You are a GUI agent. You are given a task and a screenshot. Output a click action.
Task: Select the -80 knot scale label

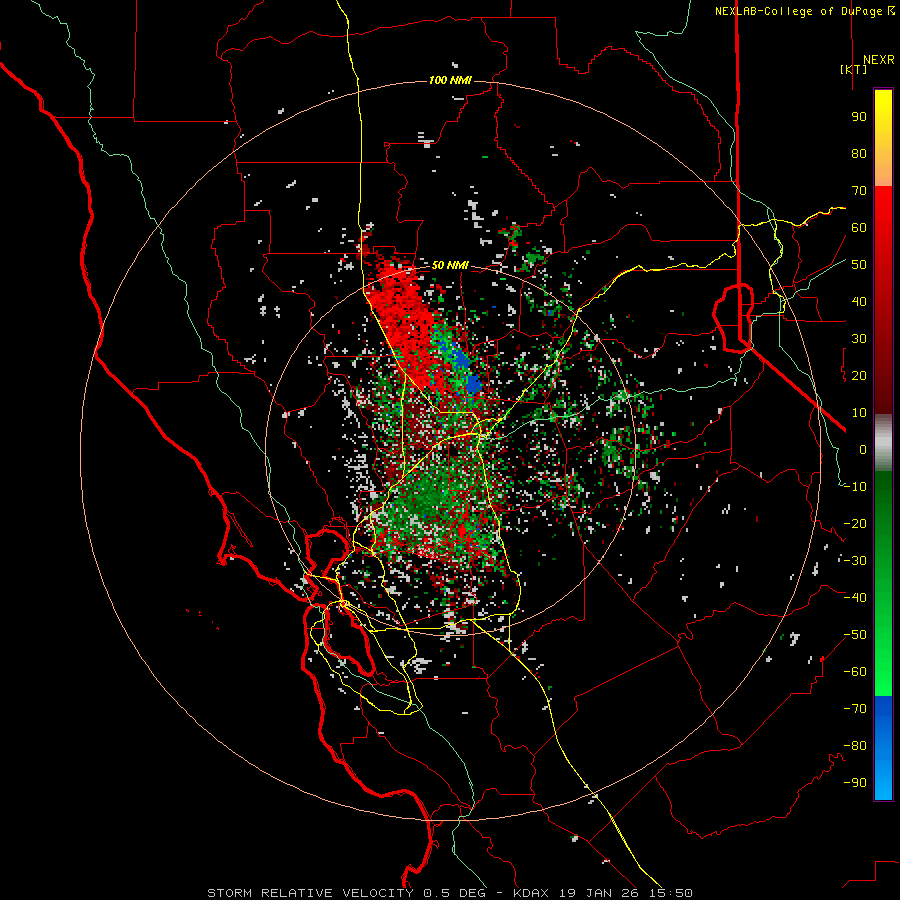[855, 746]
